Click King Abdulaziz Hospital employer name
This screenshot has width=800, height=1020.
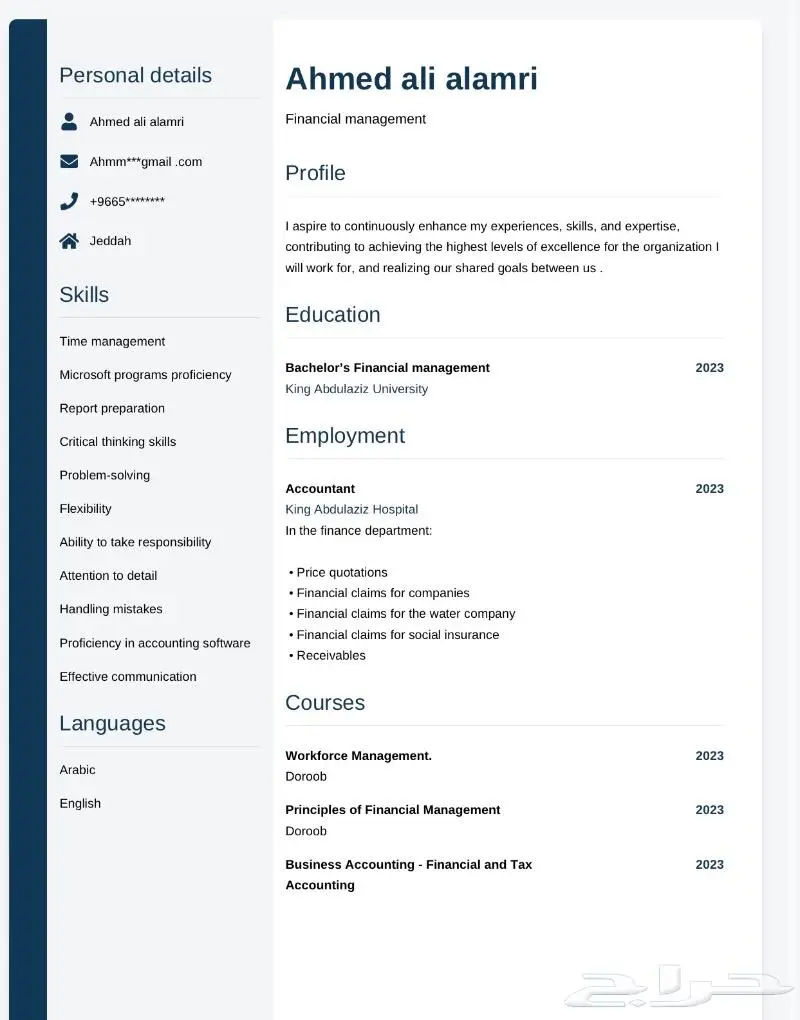click(351, 509)
